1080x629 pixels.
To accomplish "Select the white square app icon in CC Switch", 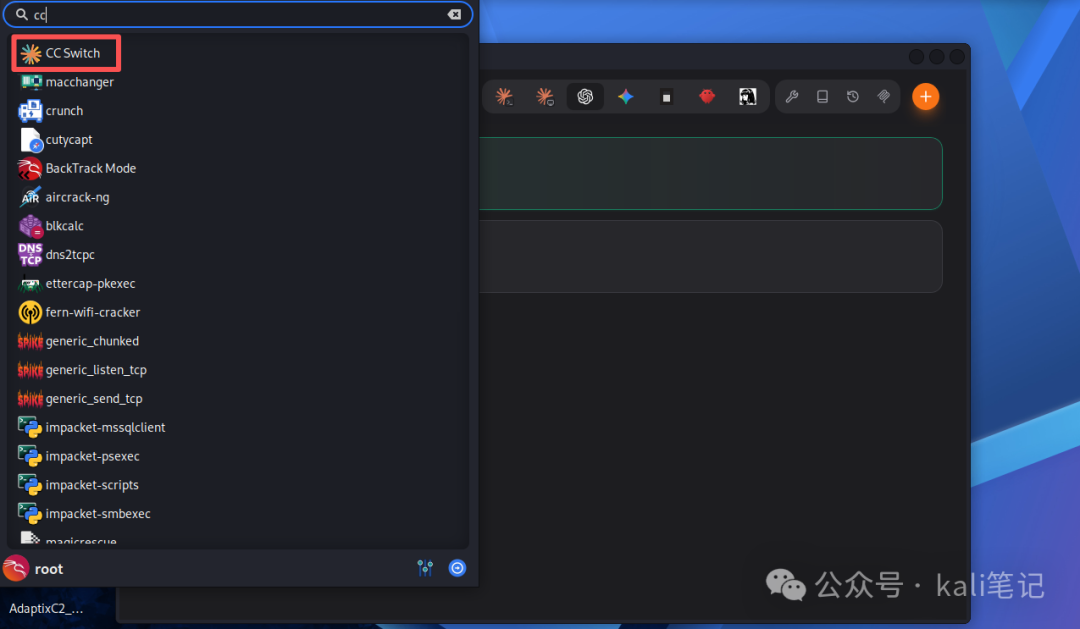I will pyautogui.click(x=666, y=97).
